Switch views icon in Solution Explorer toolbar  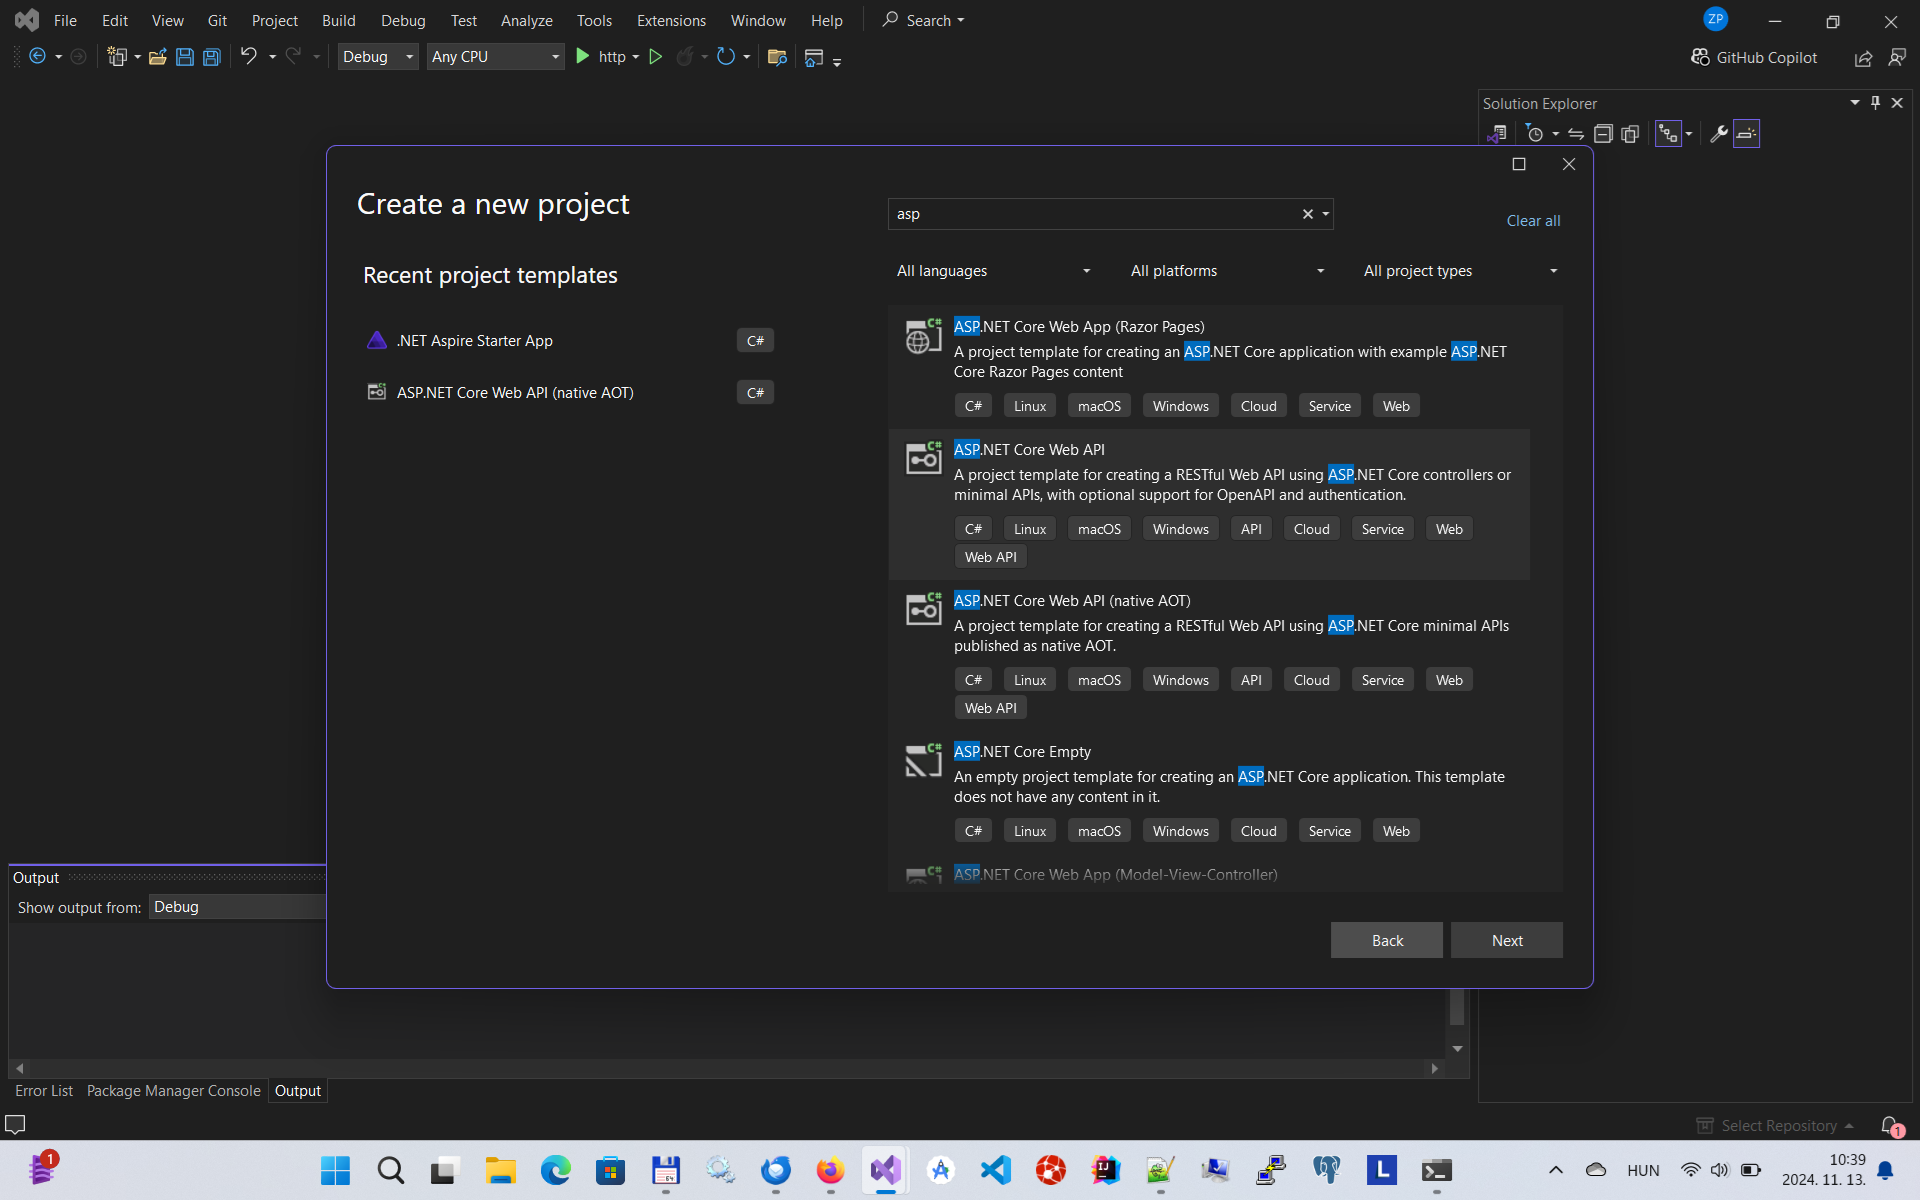(x=1497, y=133)
